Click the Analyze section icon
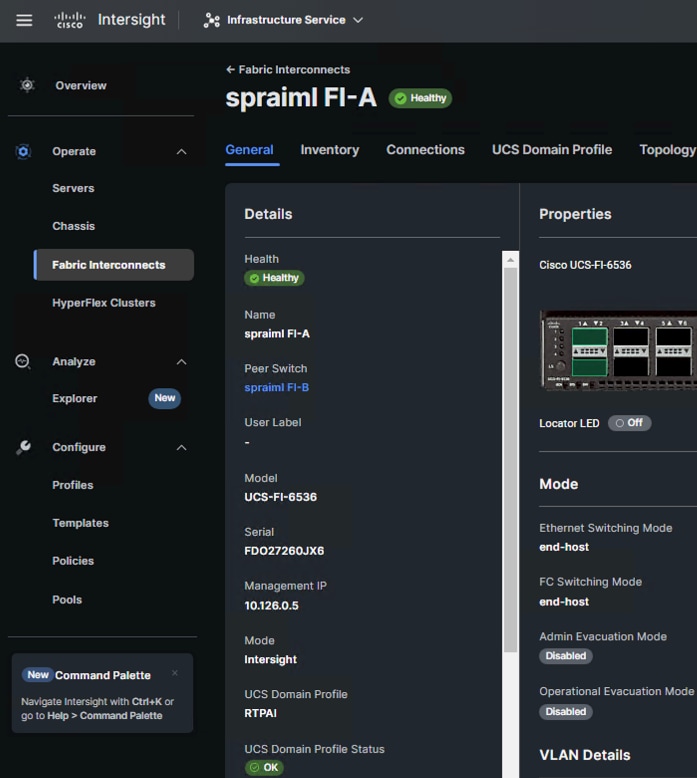697x778 pixels. (x=23, y=362)
